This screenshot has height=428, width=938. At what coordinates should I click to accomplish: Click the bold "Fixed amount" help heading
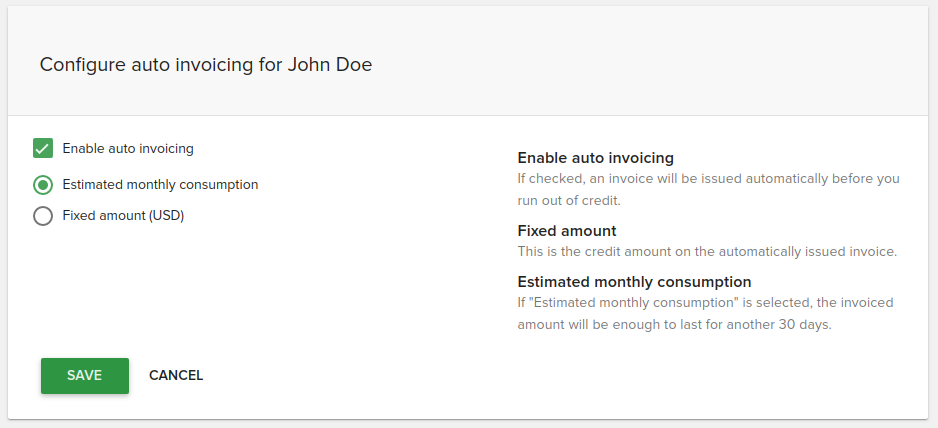point(567,231)
